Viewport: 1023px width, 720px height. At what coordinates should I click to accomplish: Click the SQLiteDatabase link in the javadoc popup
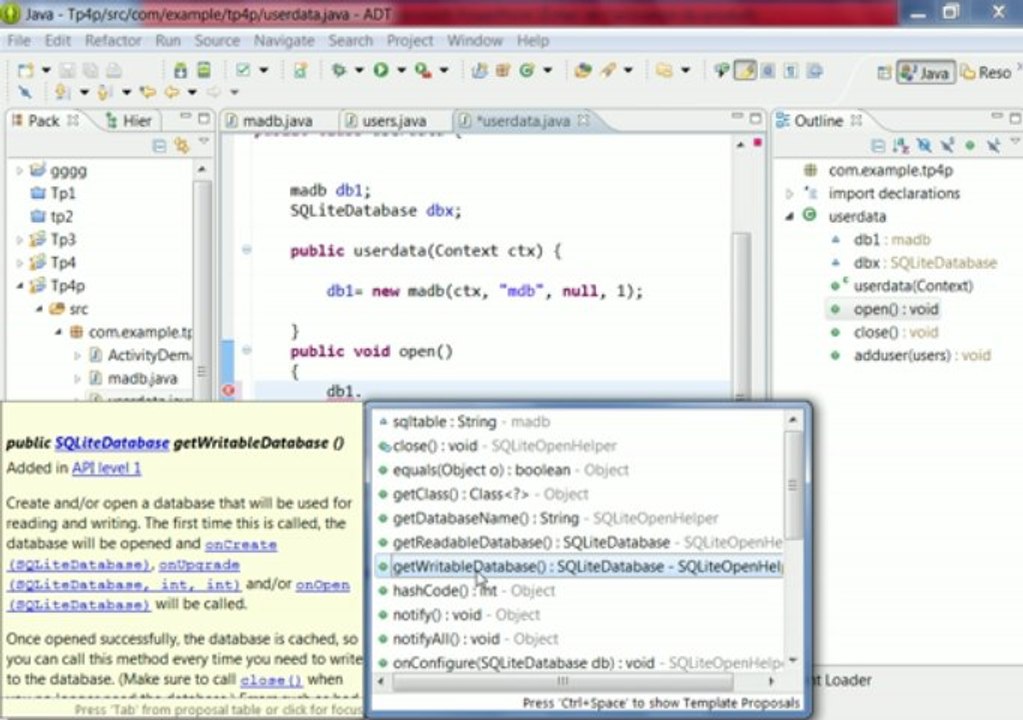[112, 443]
